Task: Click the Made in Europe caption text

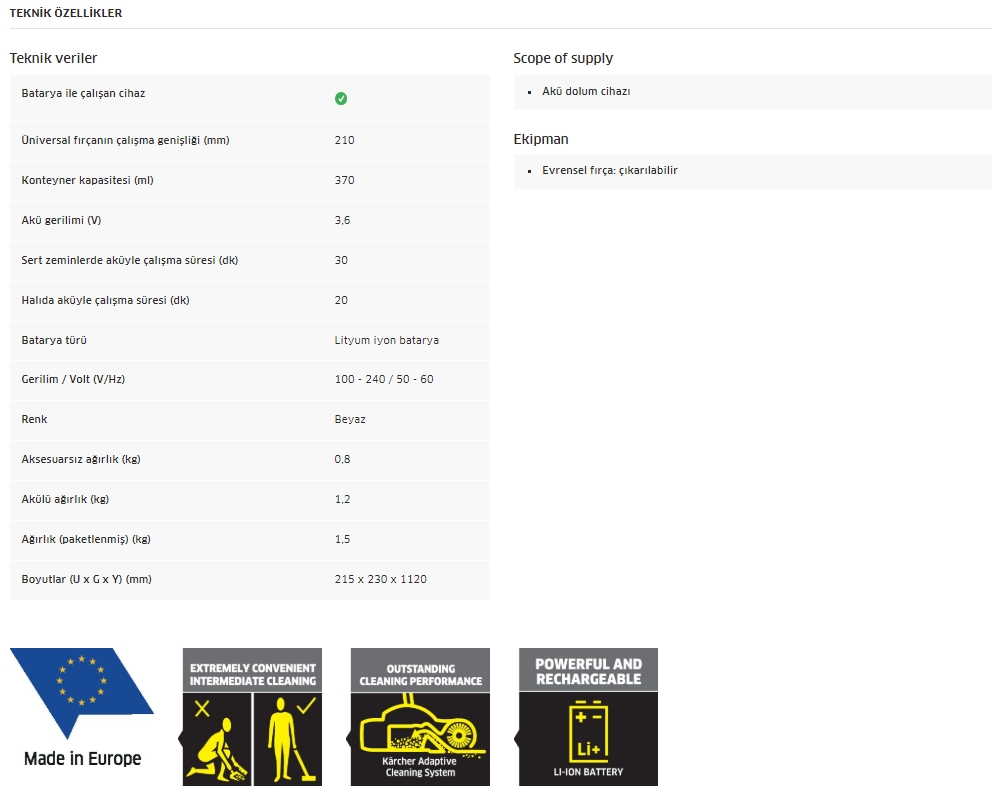Action: point(82,758)
